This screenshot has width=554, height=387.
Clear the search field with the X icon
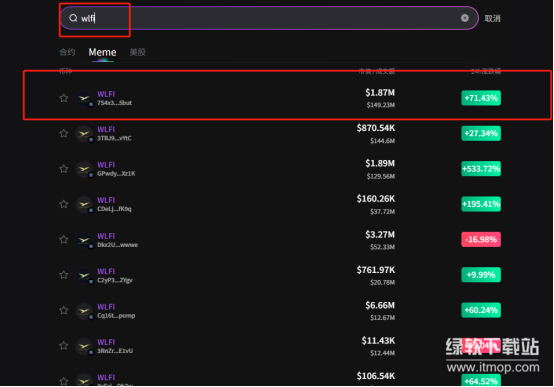[465, 18]
